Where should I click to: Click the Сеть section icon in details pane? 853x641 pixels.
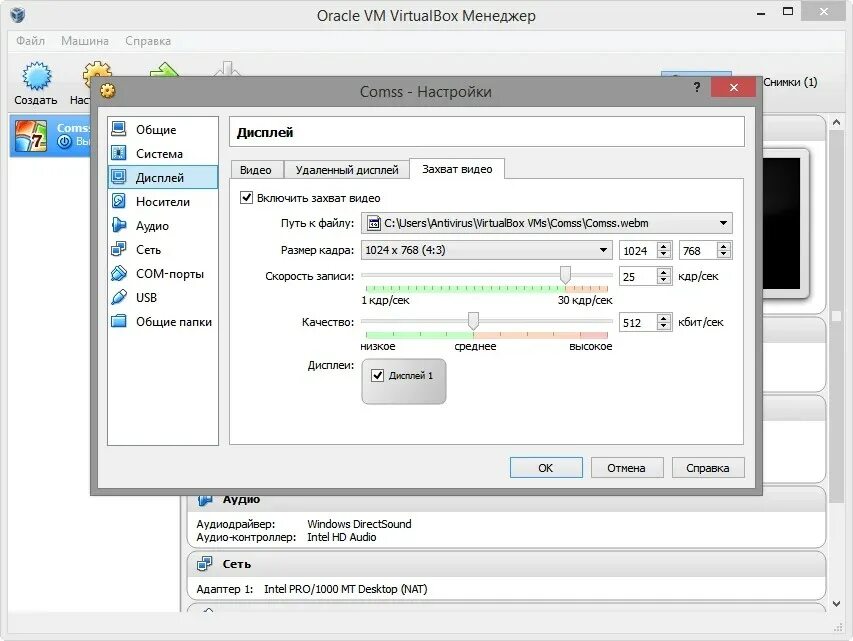[205, 564]
